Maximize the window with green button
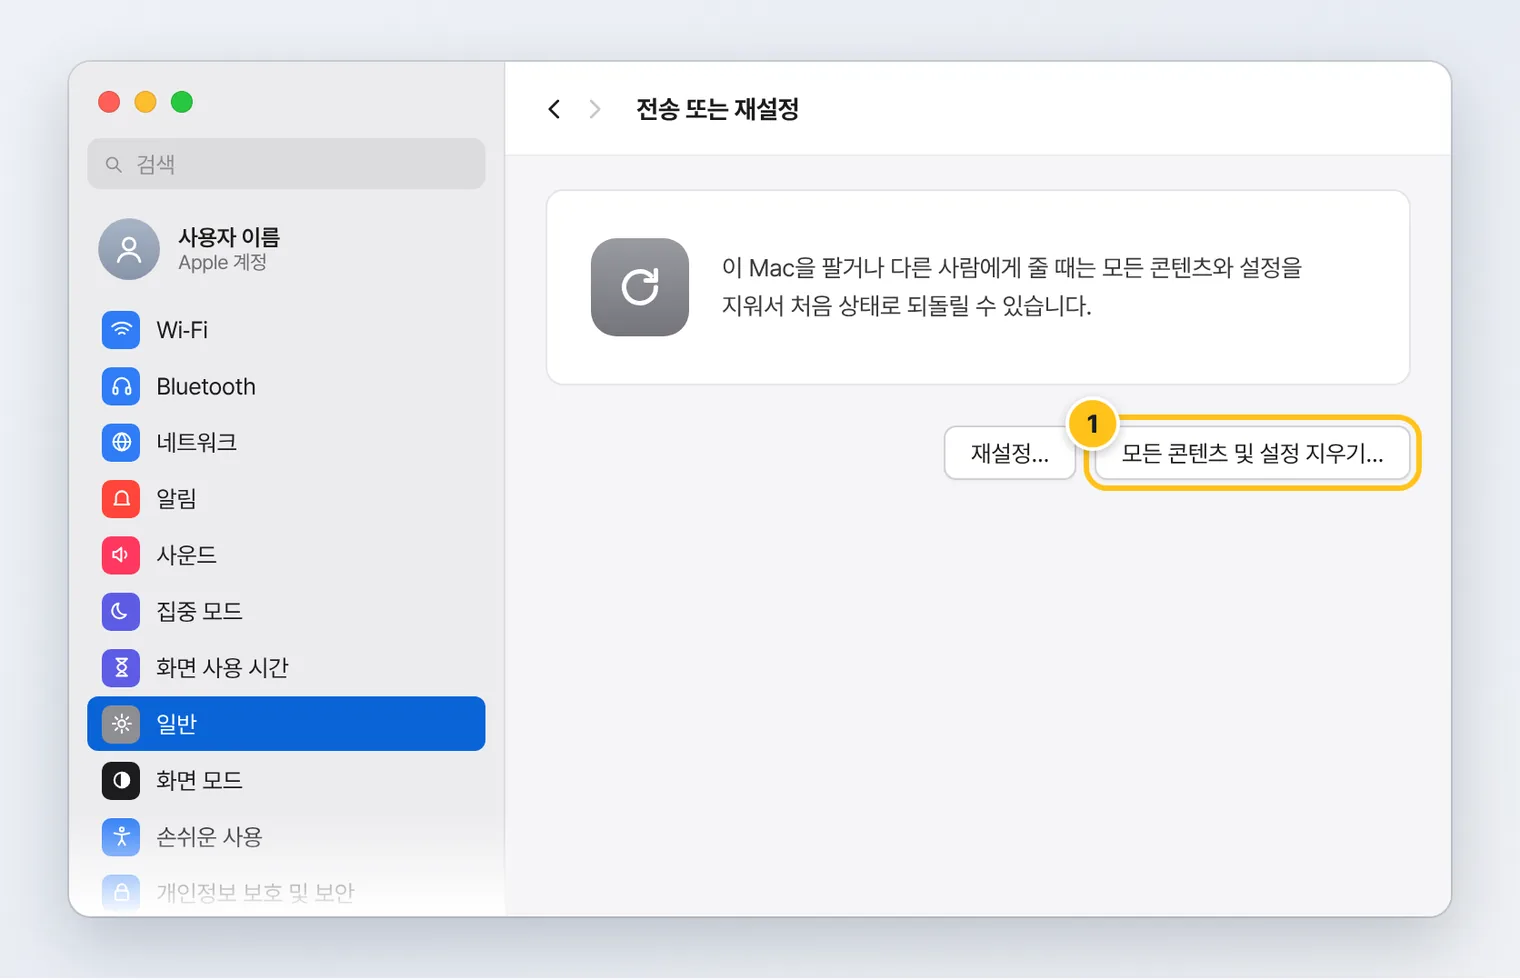1520x980 pixels. [x=181, y=102]
